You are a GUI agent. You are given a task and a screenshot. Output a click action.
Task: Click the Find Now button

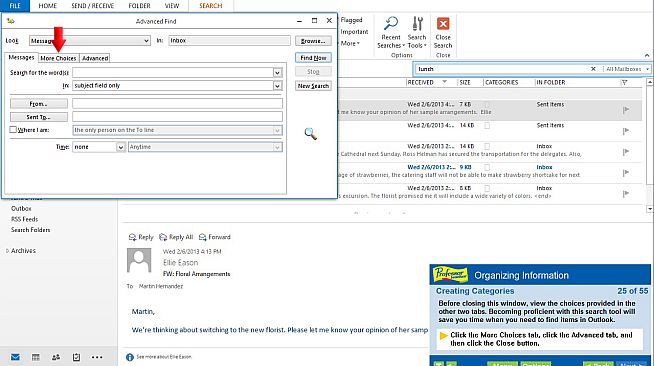[313, 58]
